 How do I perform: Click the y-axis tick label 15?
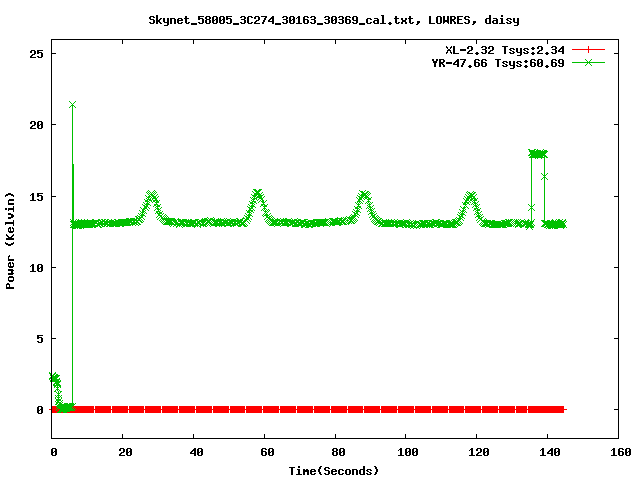(x=36, y=197)
